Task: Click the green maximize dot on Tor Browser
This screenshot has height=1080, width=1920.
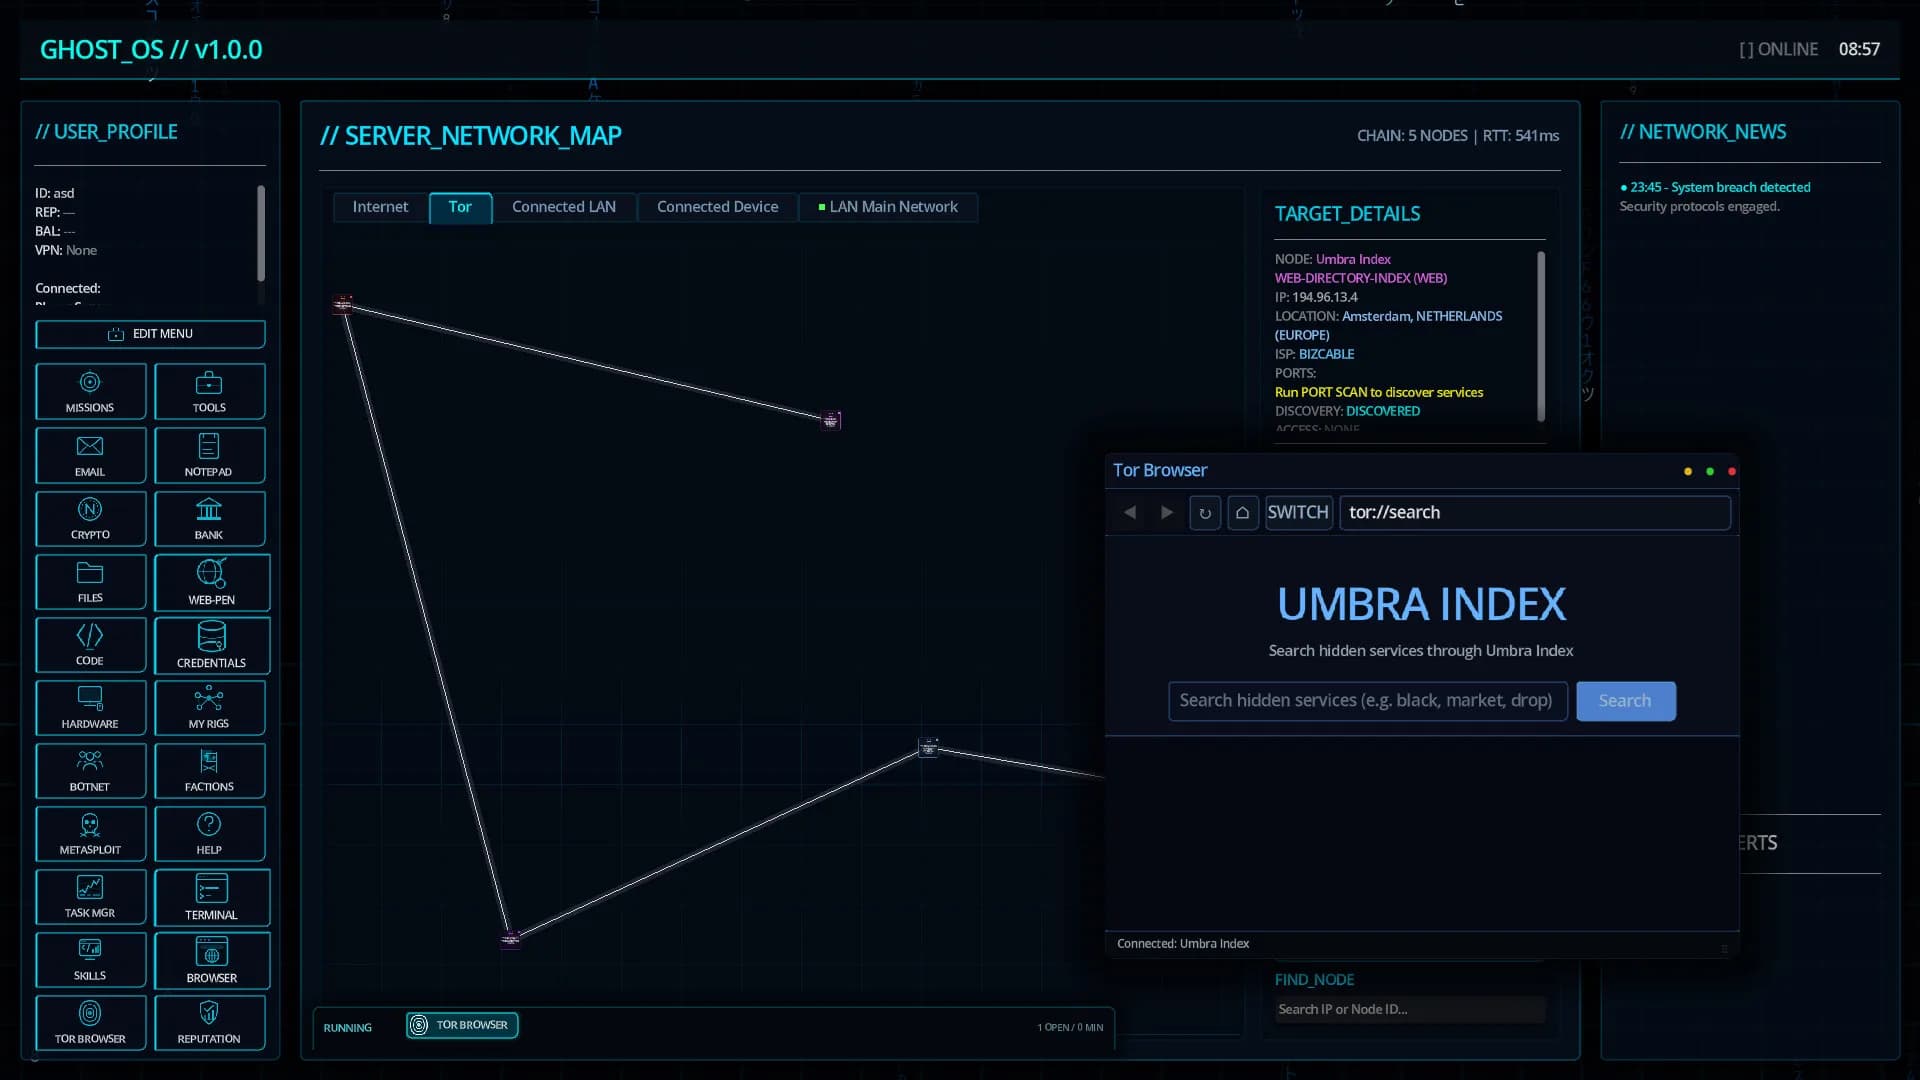Action: tap(1710, 471)
